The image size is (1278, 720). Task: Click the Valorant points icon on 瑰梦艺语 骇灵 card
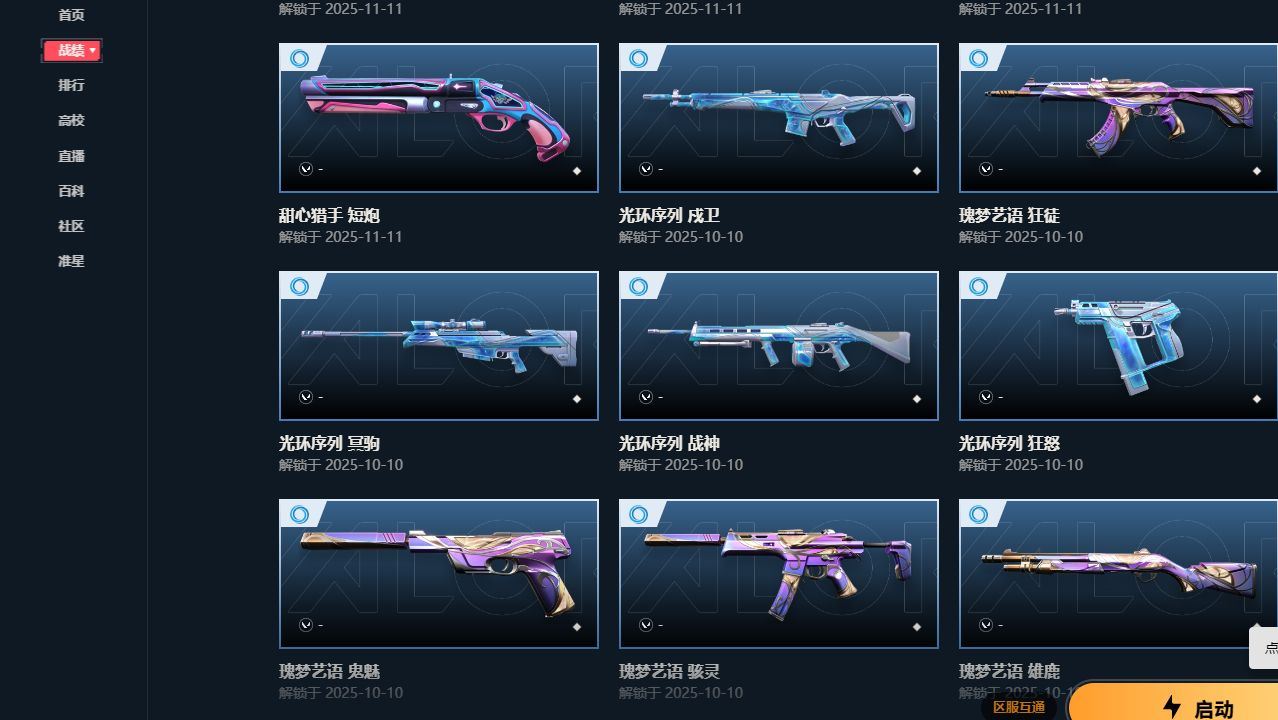click(x=646, y=625)
